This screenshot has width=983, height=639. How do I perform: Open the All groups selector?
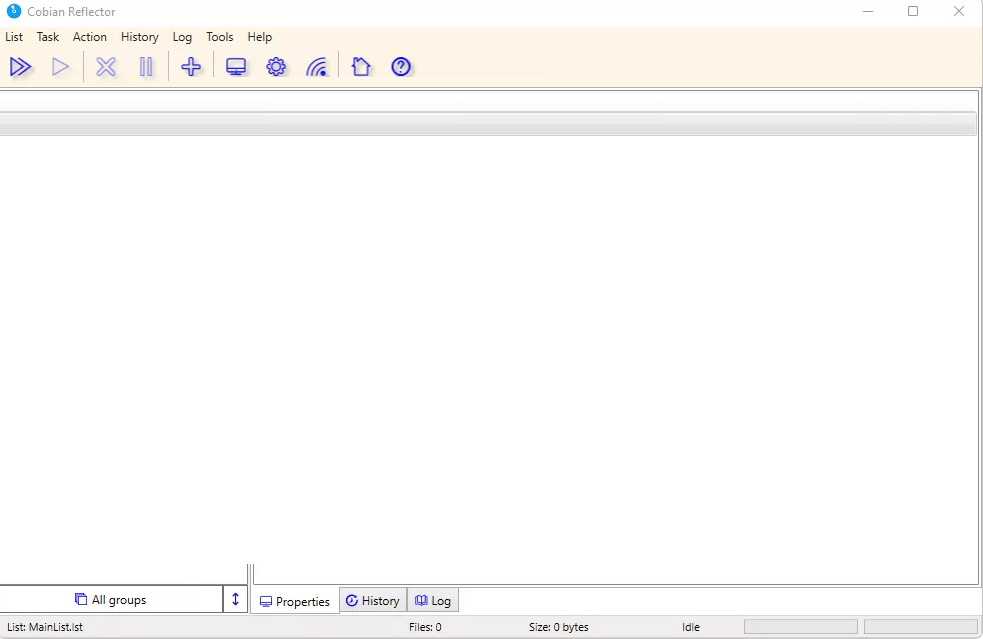tap(111, 600)
